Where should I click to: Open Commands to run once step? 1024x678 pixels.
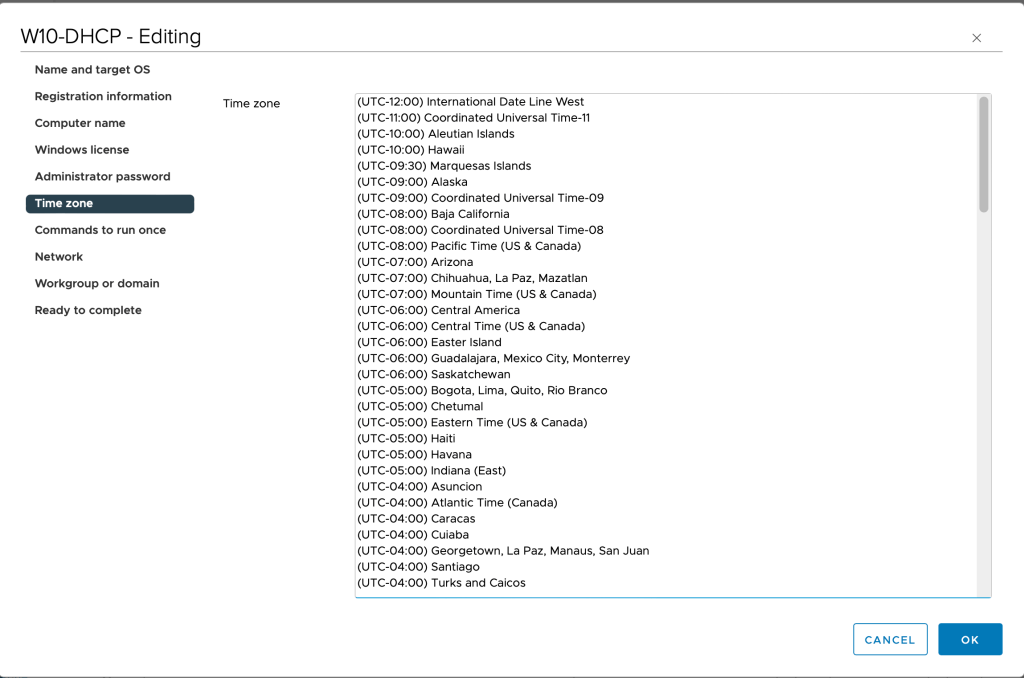(x=100, y=230)
